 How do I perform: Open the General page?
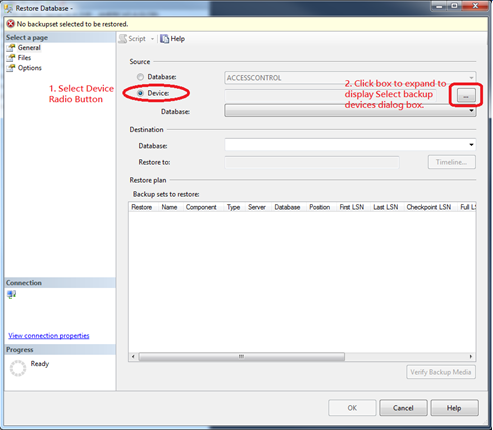[29, 48]
